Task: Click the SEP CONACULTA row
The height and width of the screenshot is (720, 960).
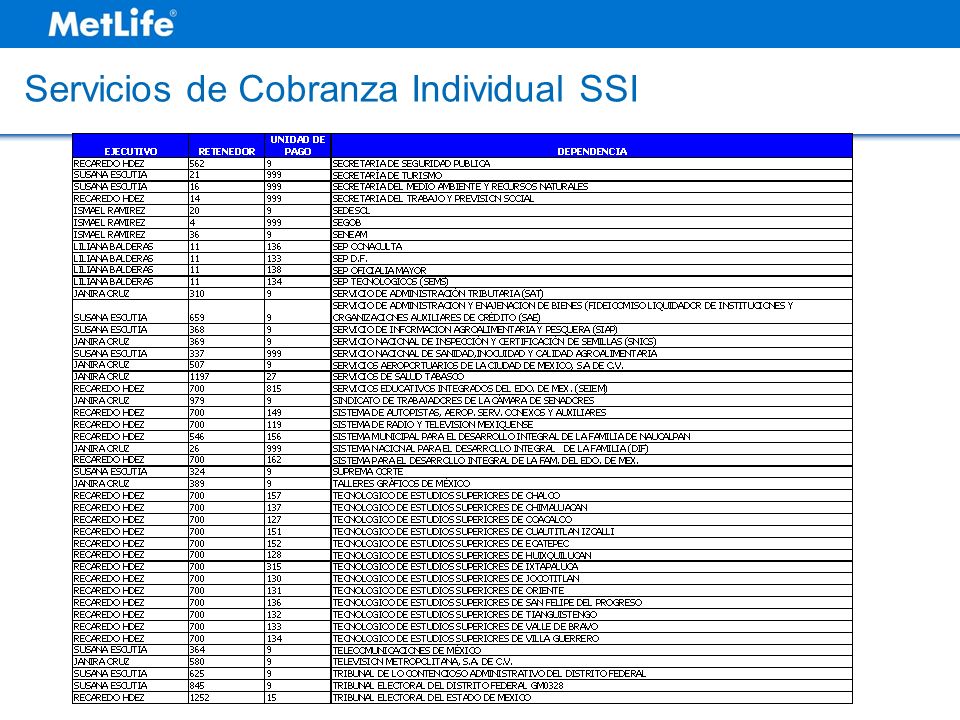Action: tap(462, 247)
